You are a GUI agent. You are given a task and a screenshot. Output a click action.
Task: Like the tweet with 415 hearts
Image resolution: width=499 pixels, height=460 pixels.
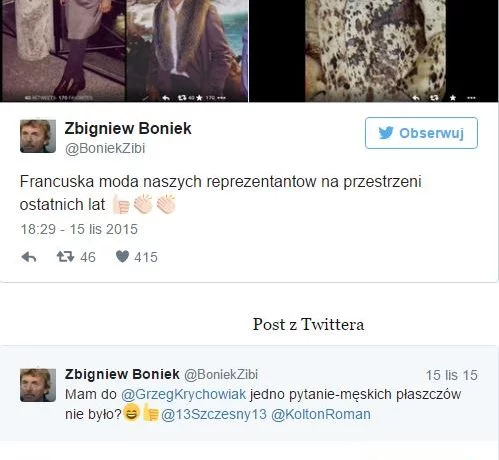(x=122, y=257)
